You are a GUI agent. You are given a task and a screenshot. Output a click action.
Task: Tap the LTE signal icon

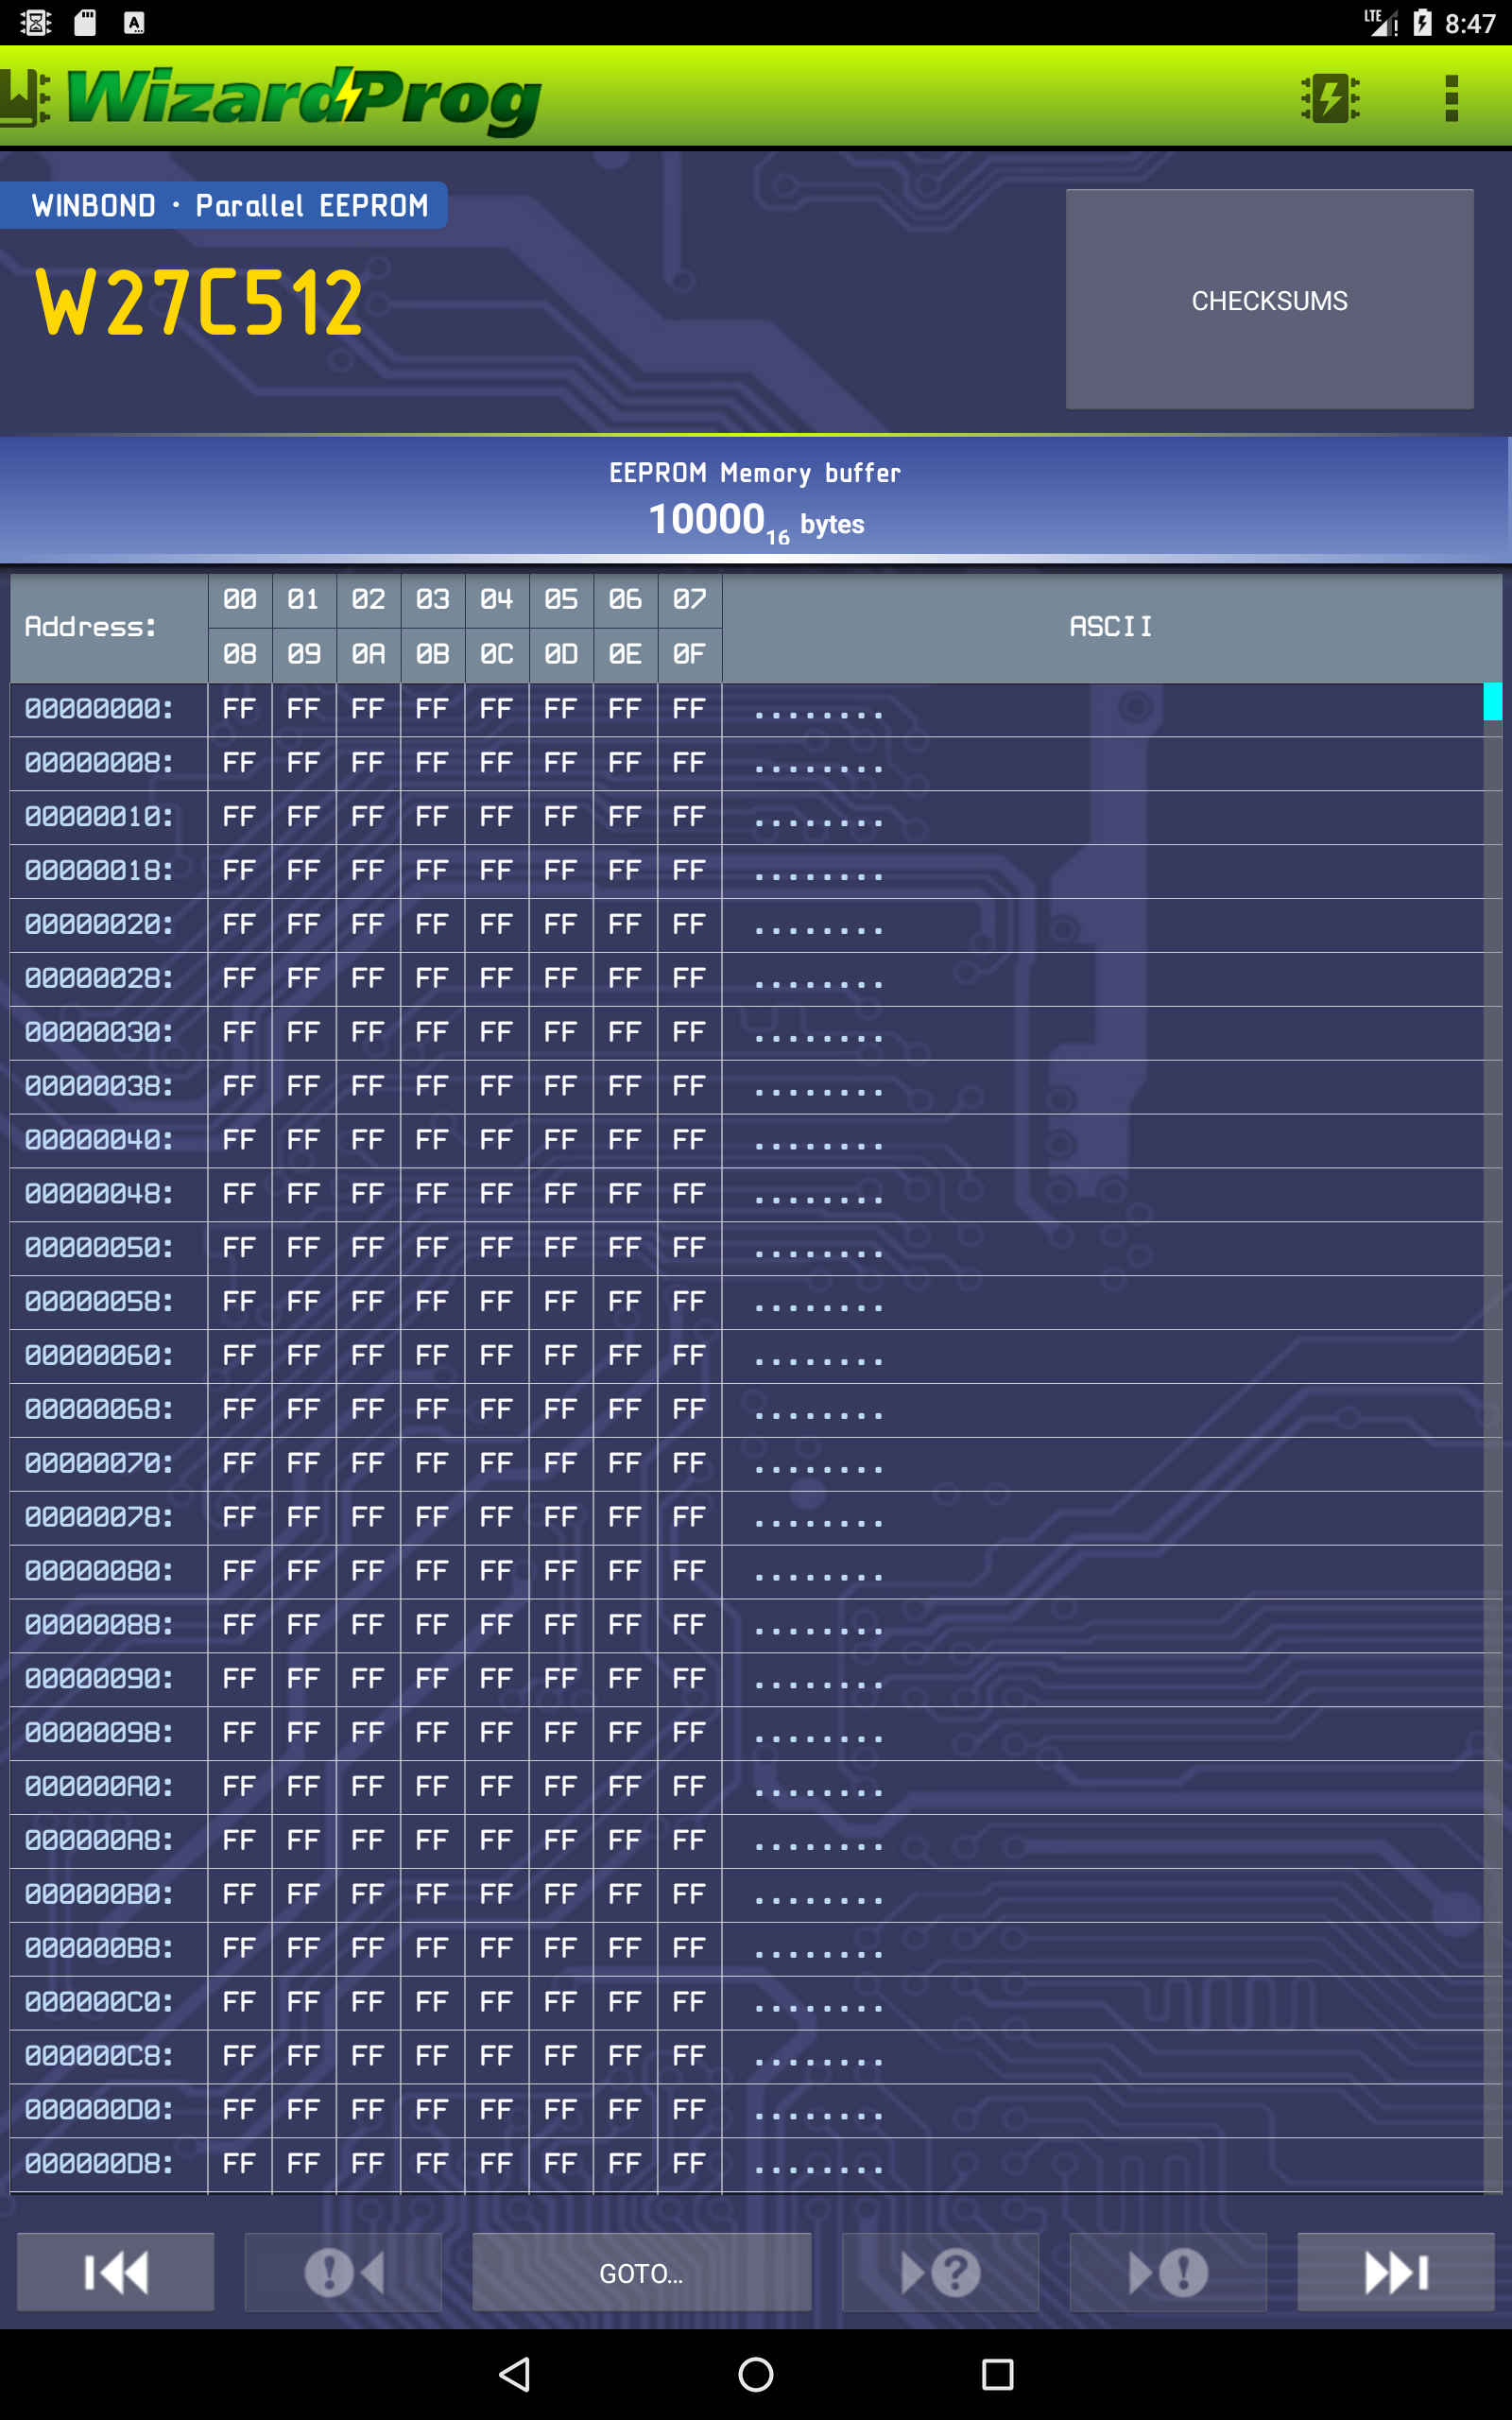pyautogui.click(x=1381, y=22)
